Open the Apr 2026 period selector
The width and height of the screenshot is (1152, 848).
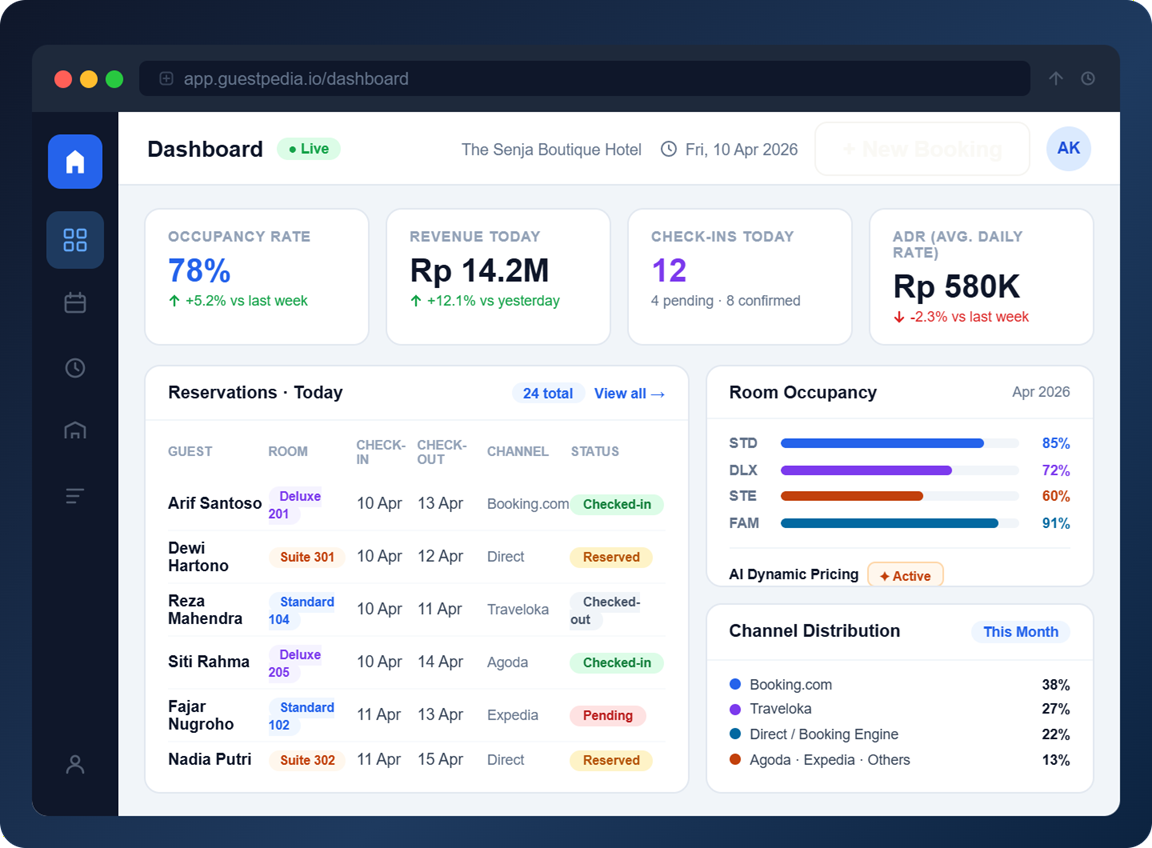pyautogui.click(x=1041, y=392)
